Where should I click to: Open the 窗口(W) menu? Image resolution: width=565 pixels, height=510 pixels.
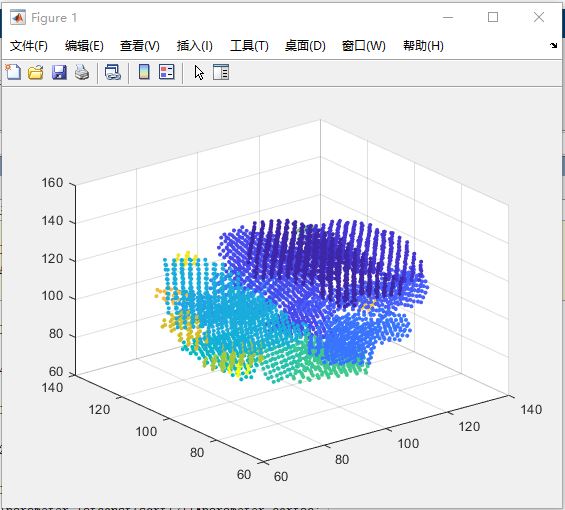coord(363,46)
